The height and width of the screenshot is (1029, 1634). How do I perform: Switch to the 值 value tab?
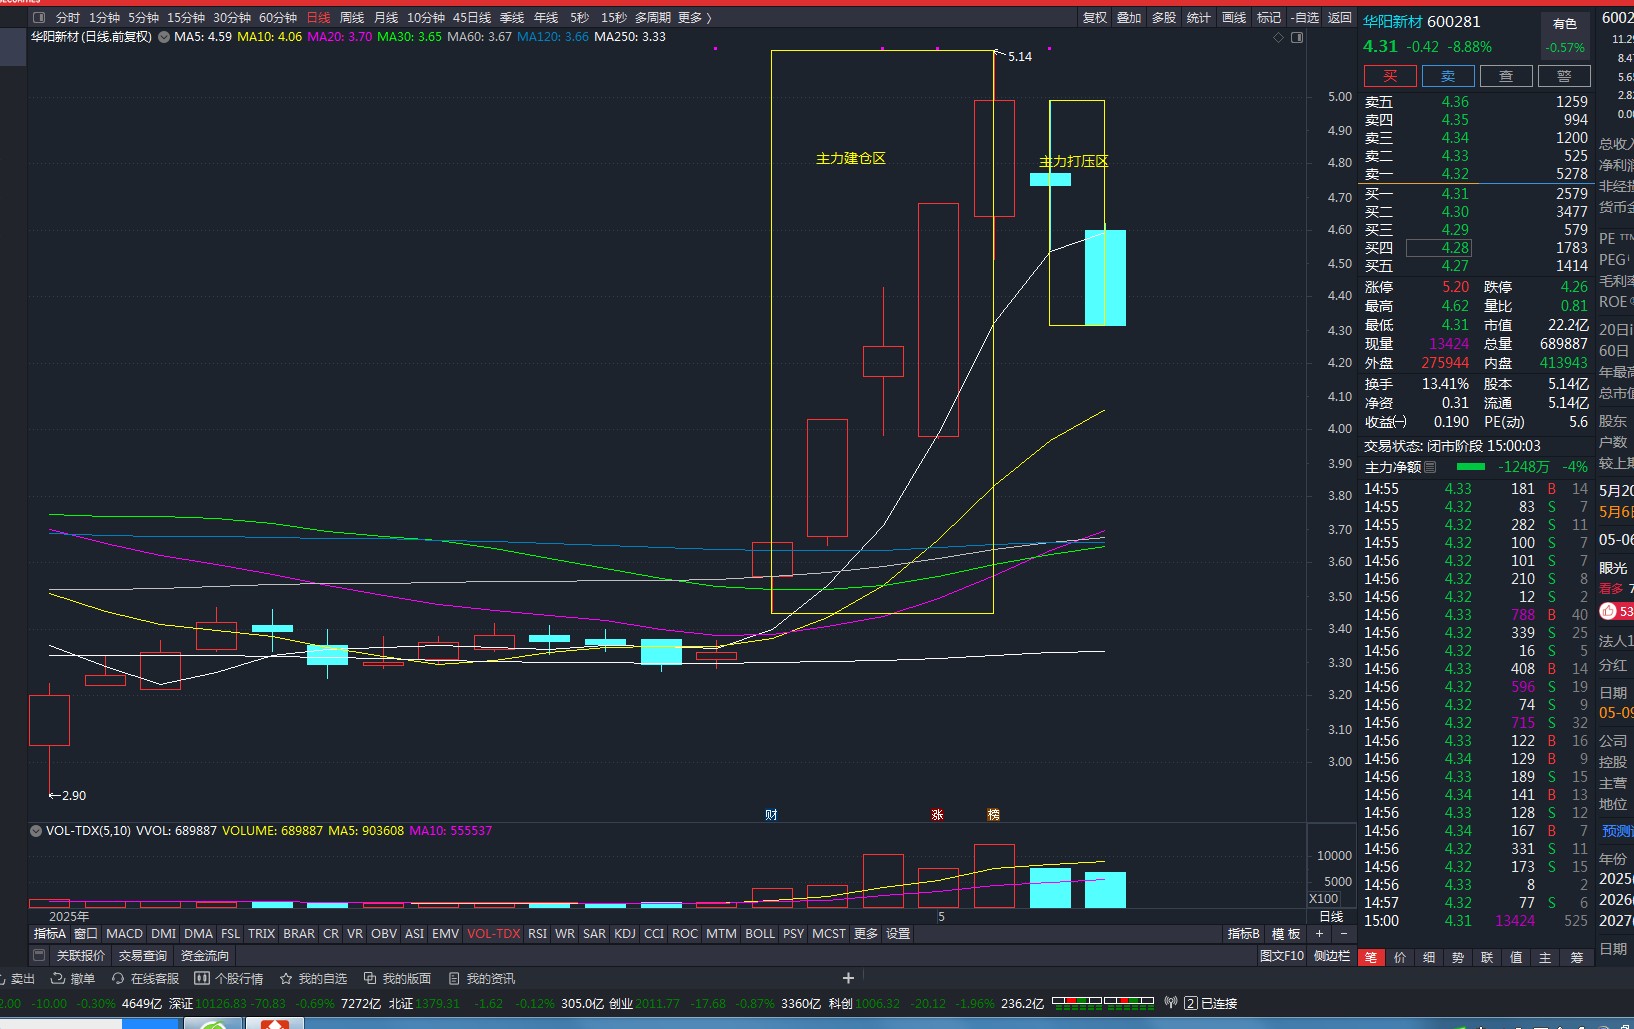coord(1516,958)
